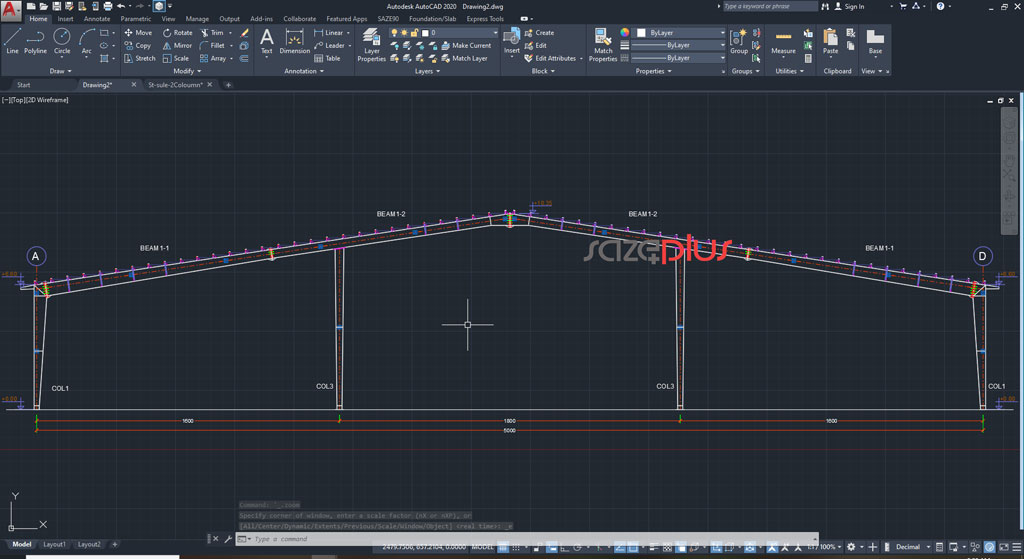The width and height of the screenshot is (1024, 559).
Task: Click Match Layer button
Action: point(465,58)
